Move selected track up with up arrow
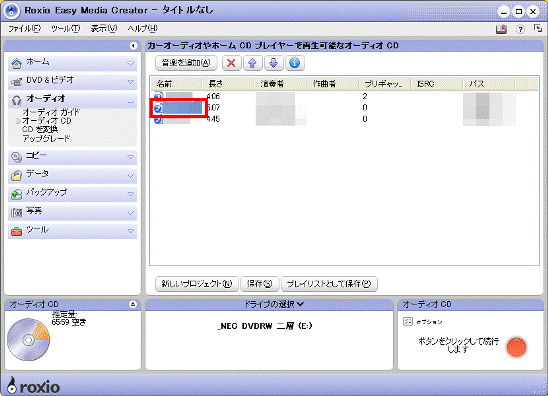This screenshot has height=396, width=548. 252,63
